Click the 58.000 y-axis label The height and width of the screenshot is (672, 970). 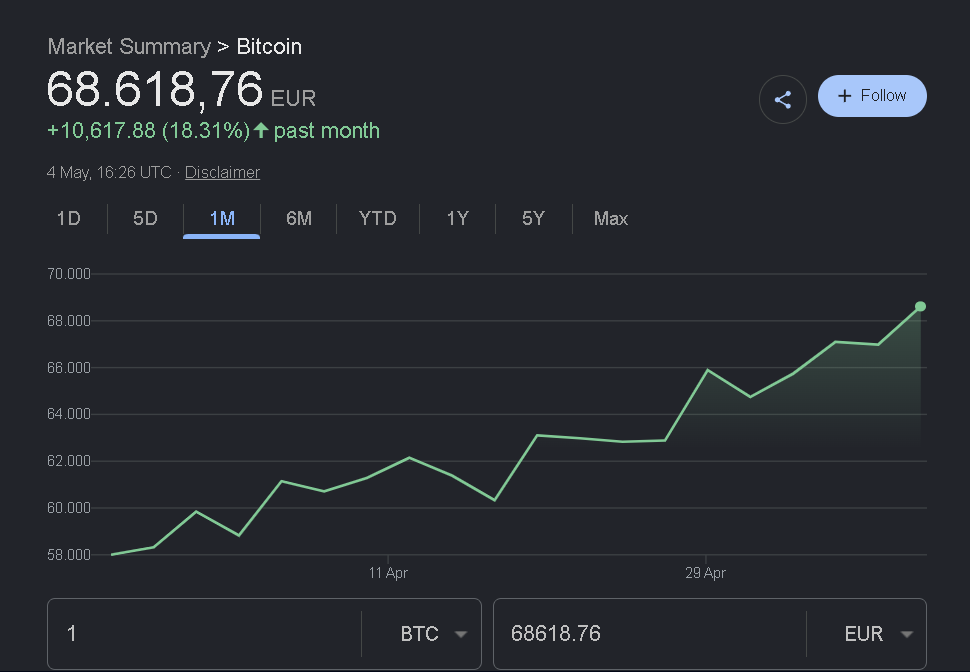(x=69, y=554)
